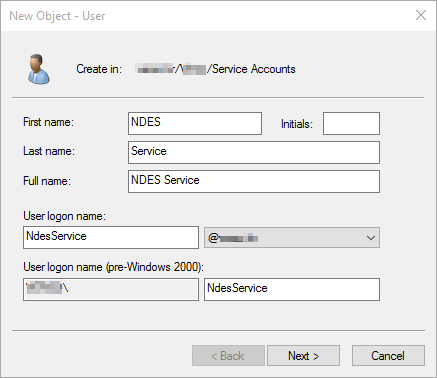Screen dimensions: 437x378
Task: Click the greyed-out < Back button
Action: (228, 356)
